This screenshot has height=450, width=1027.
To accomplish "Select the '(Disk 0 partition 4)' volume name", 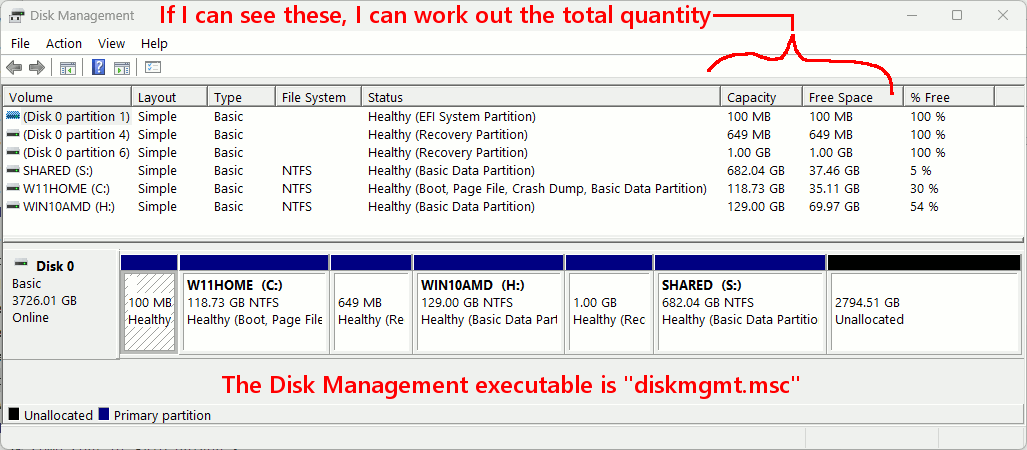I will click(x=76, y=135).
